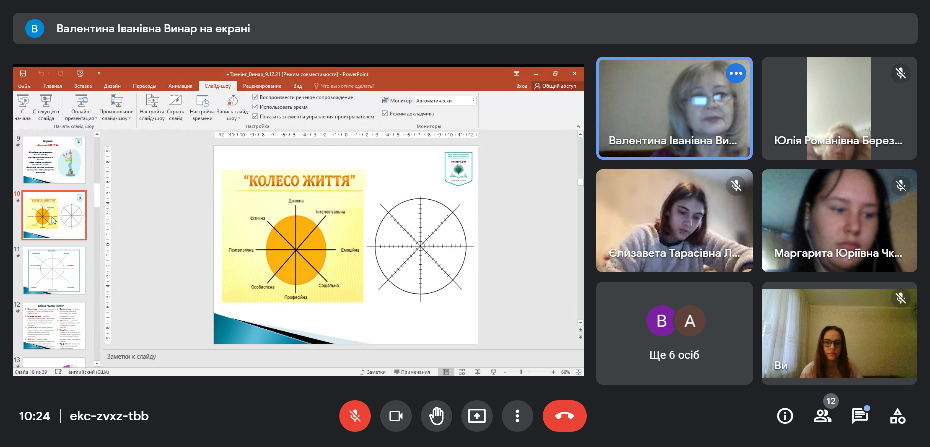The height and width of the screenshot is (447, 930).
Task: Click the "Ще 6 осіб" participants tile
Action: point(674,333)
